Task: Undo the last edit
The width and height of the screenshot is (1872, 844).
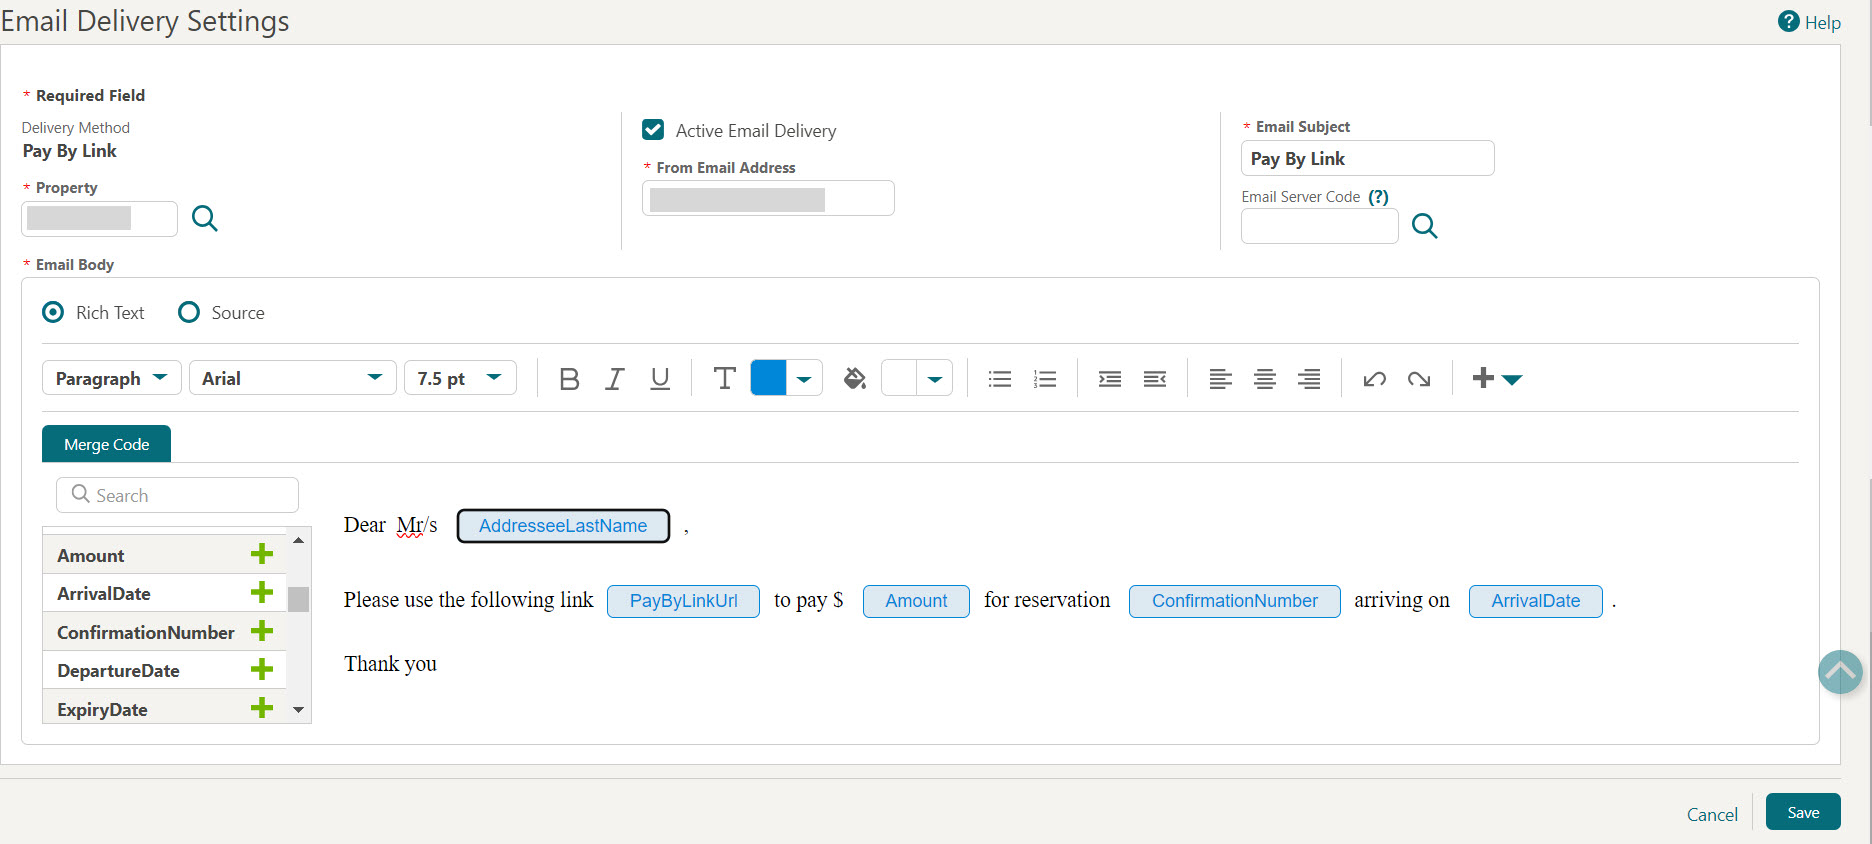Action: tap(1374, 379)
